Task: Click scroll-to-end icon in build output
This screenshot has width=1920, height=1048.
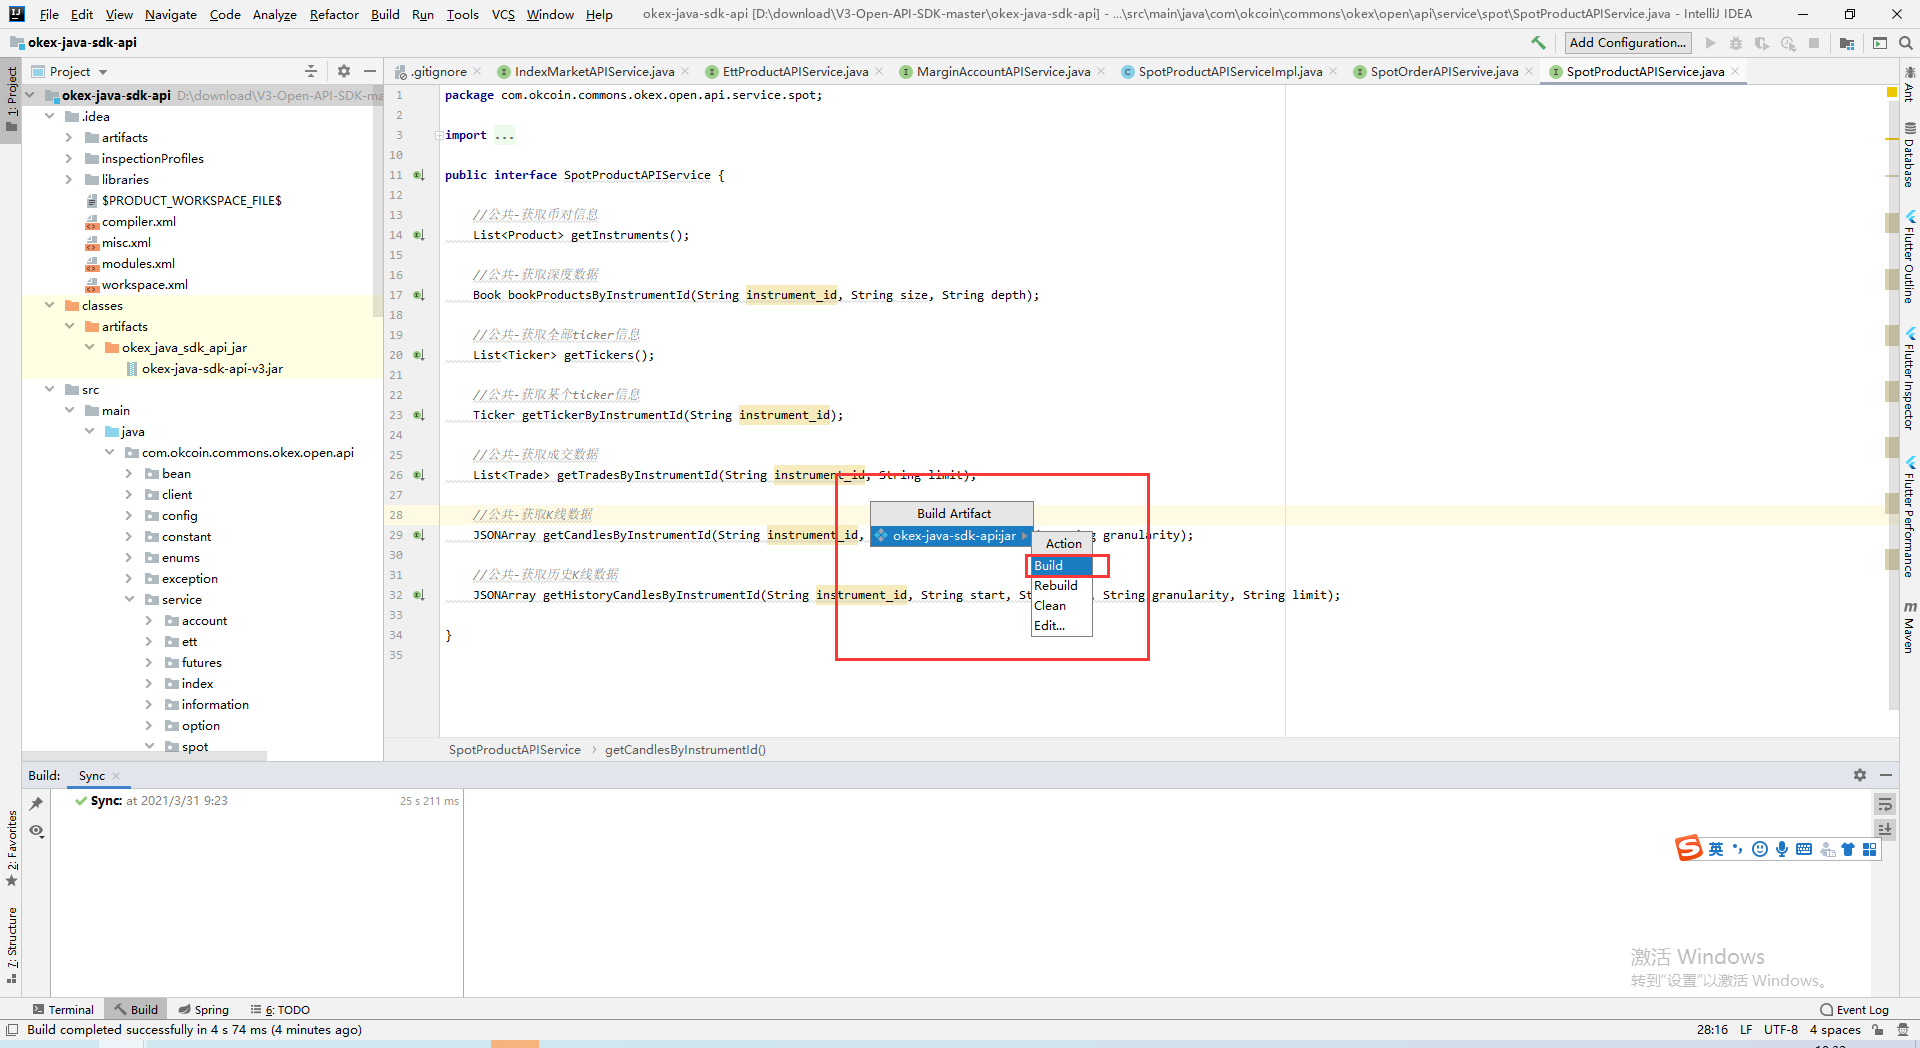Action: [1885, 829]
